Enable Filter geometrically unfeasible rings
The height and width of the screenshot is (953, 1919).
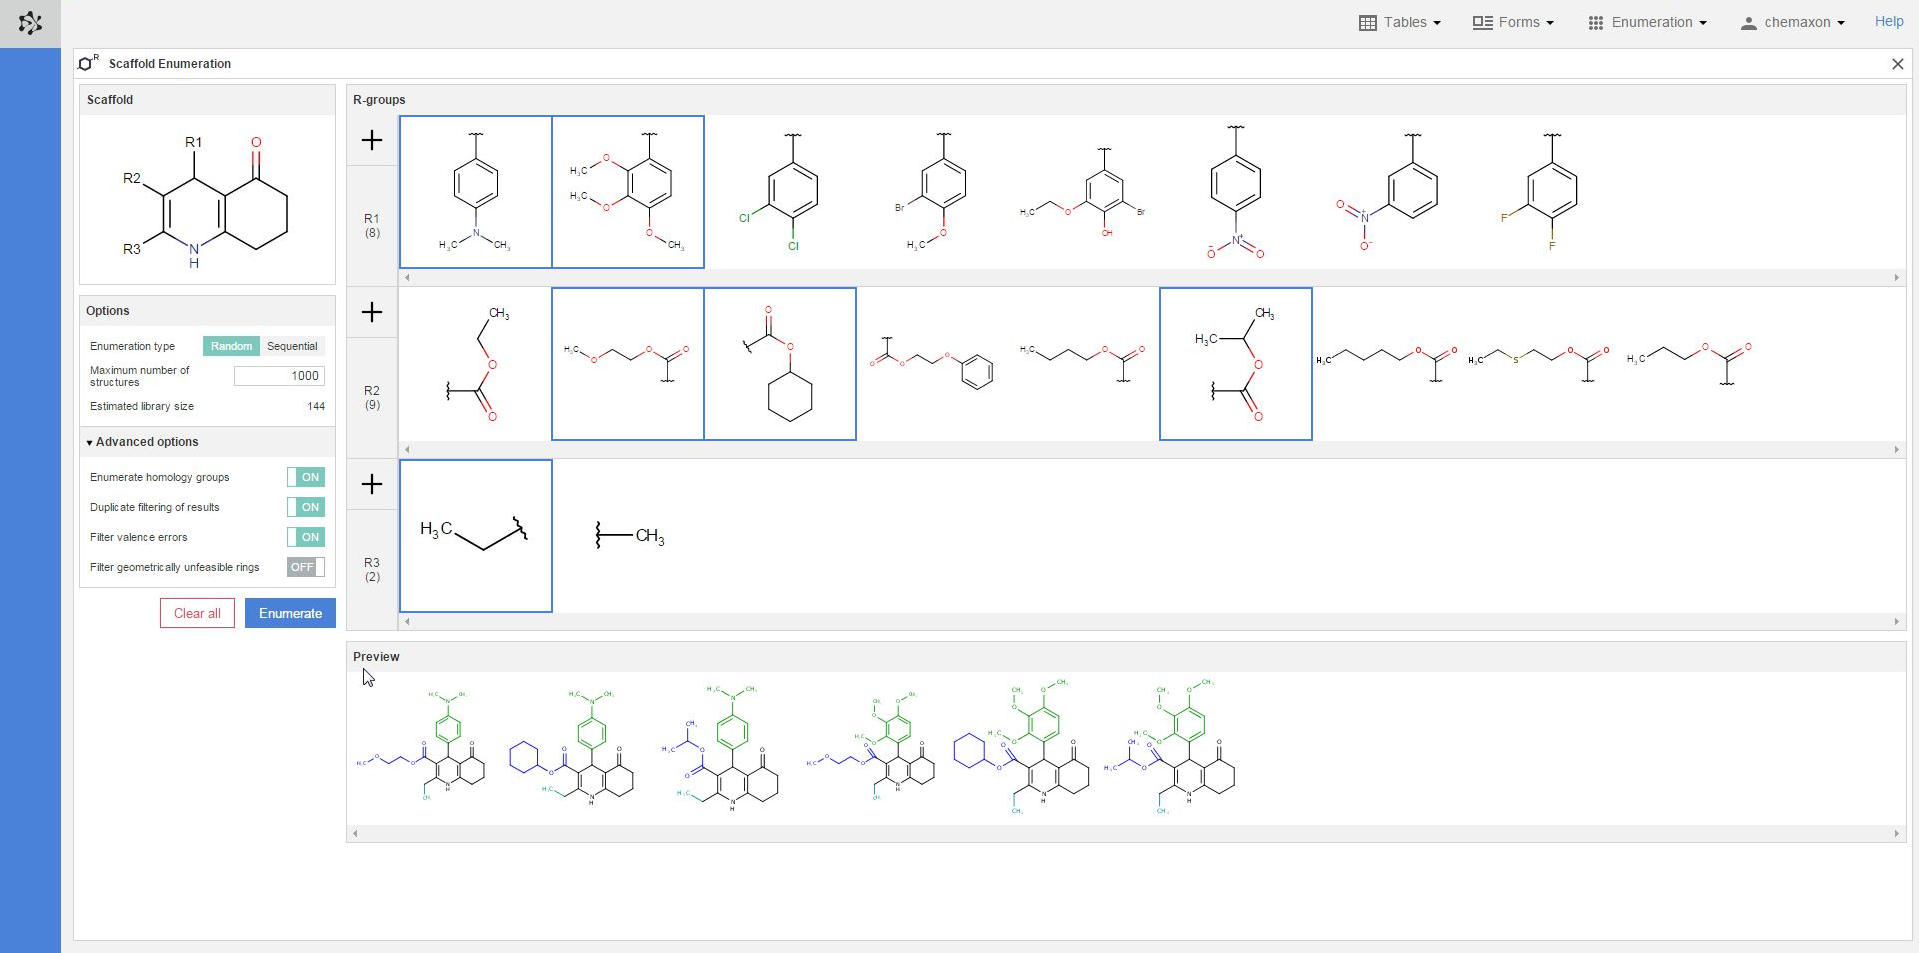point(305,567)
